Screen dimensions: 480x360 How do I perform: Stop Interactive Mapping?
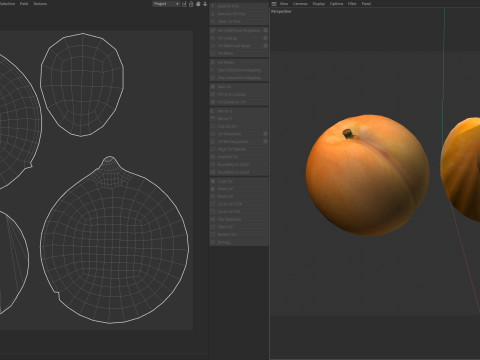click(239, 78)
